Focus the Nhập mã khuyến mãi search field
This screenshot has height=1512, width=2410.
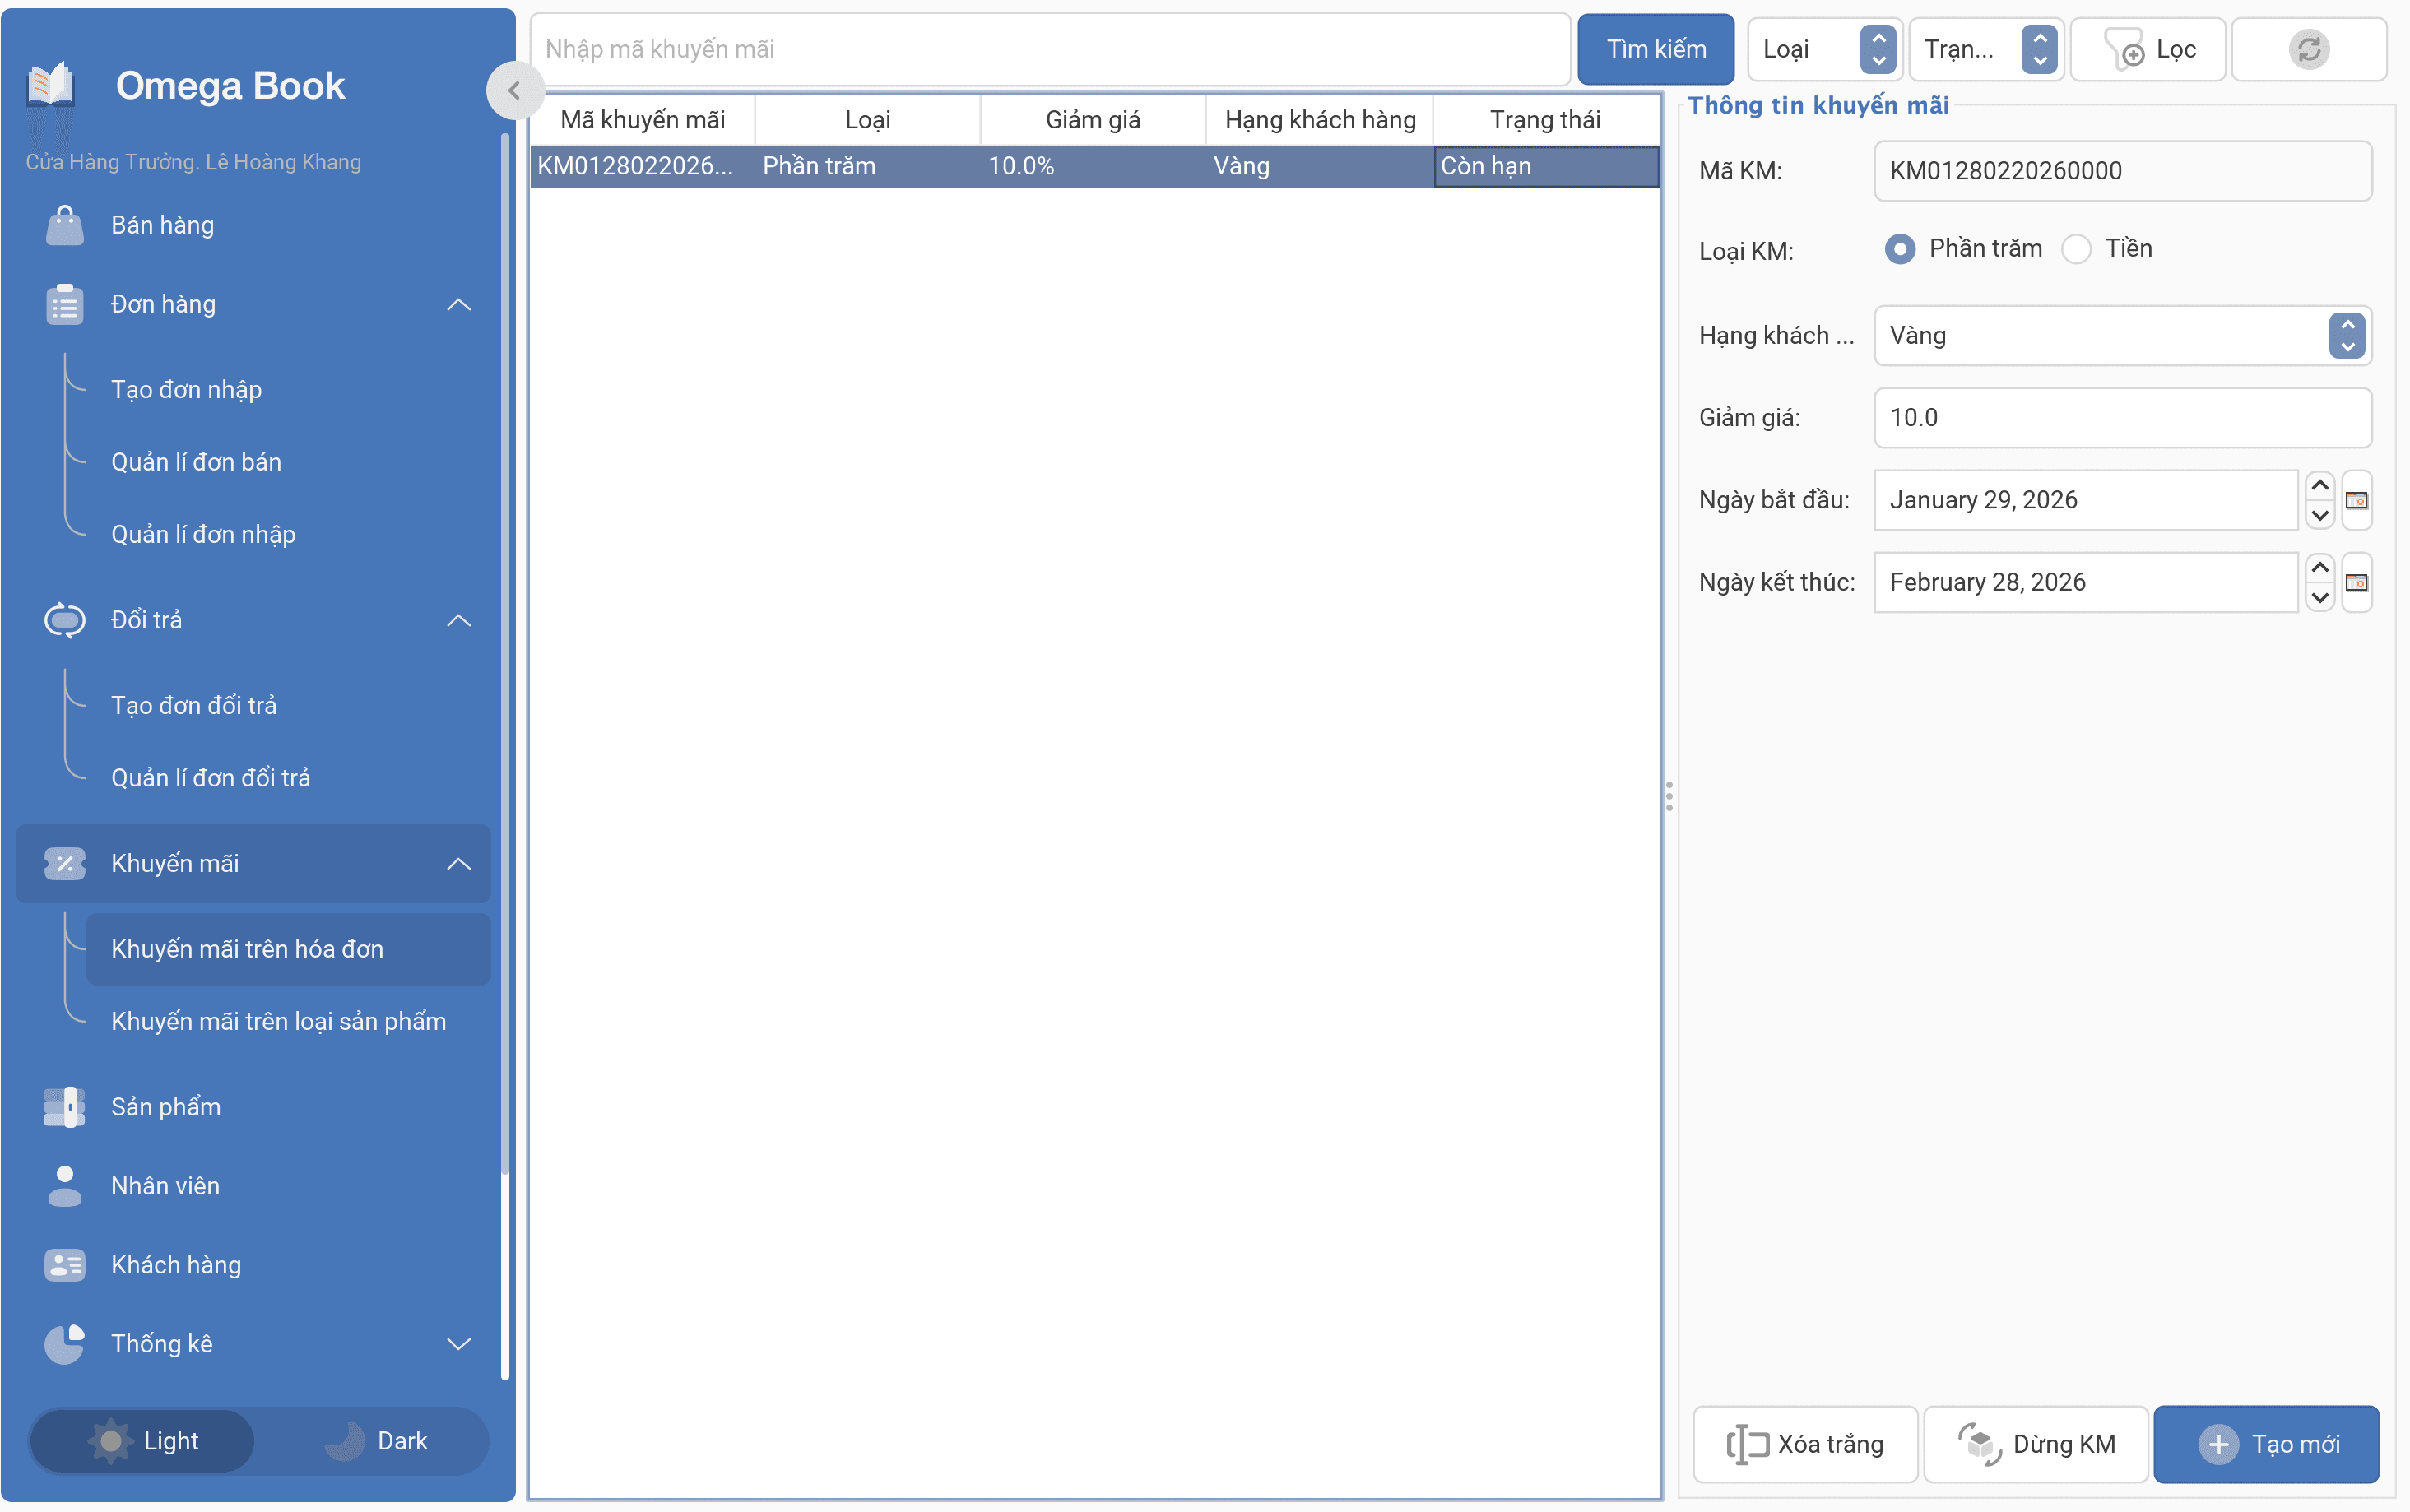(x=1050, y=49)
